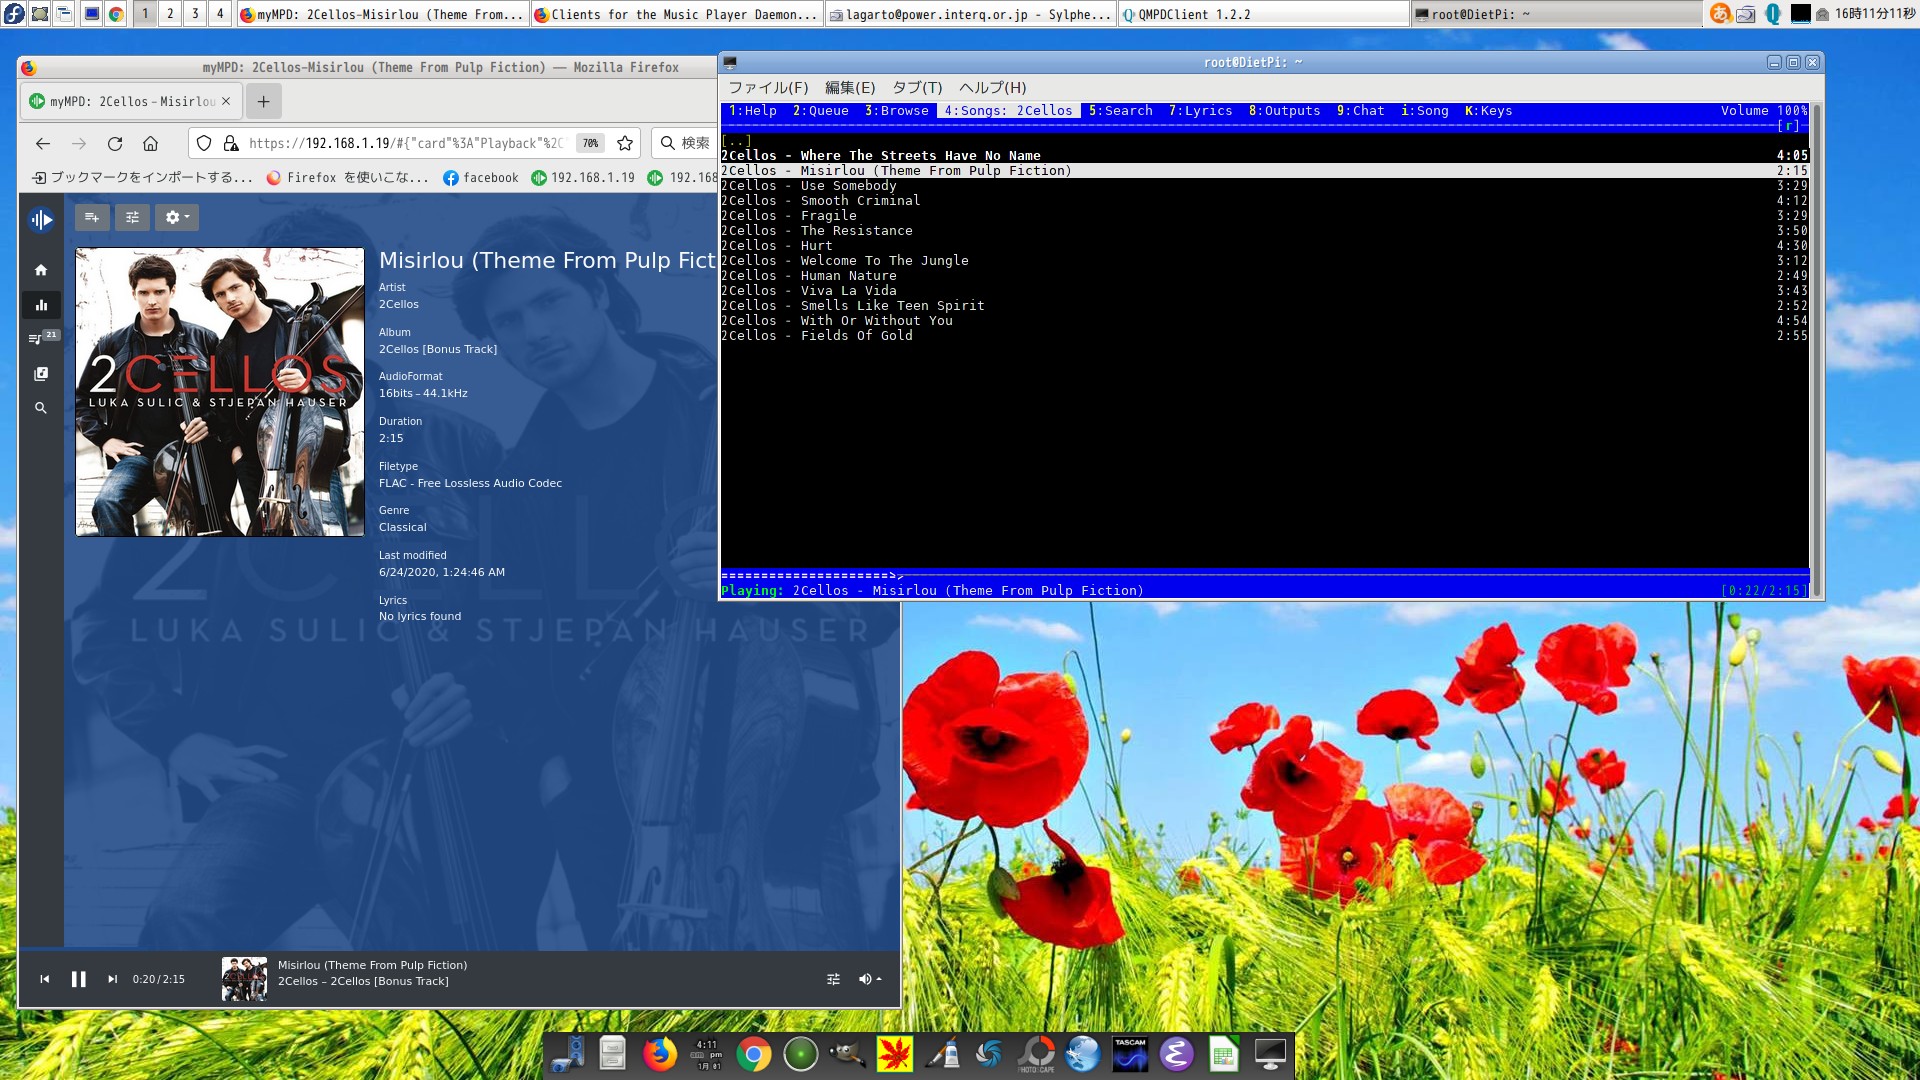This screenshot has width=1920, height=1080.
Task: Open playback settings sliders icon in toolbar
Action: [x=132, y=217]
